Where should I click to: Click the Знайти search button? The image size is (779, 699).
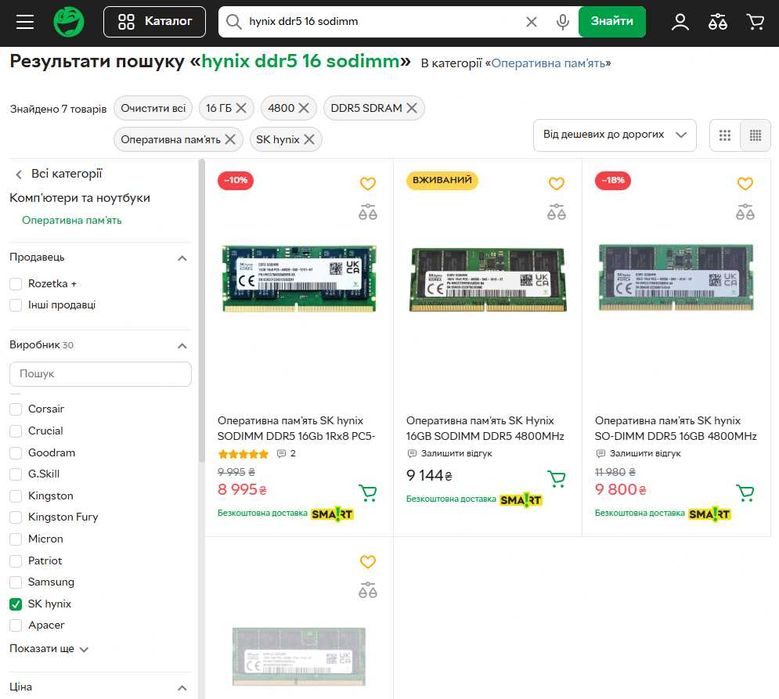tap(612, 21)
